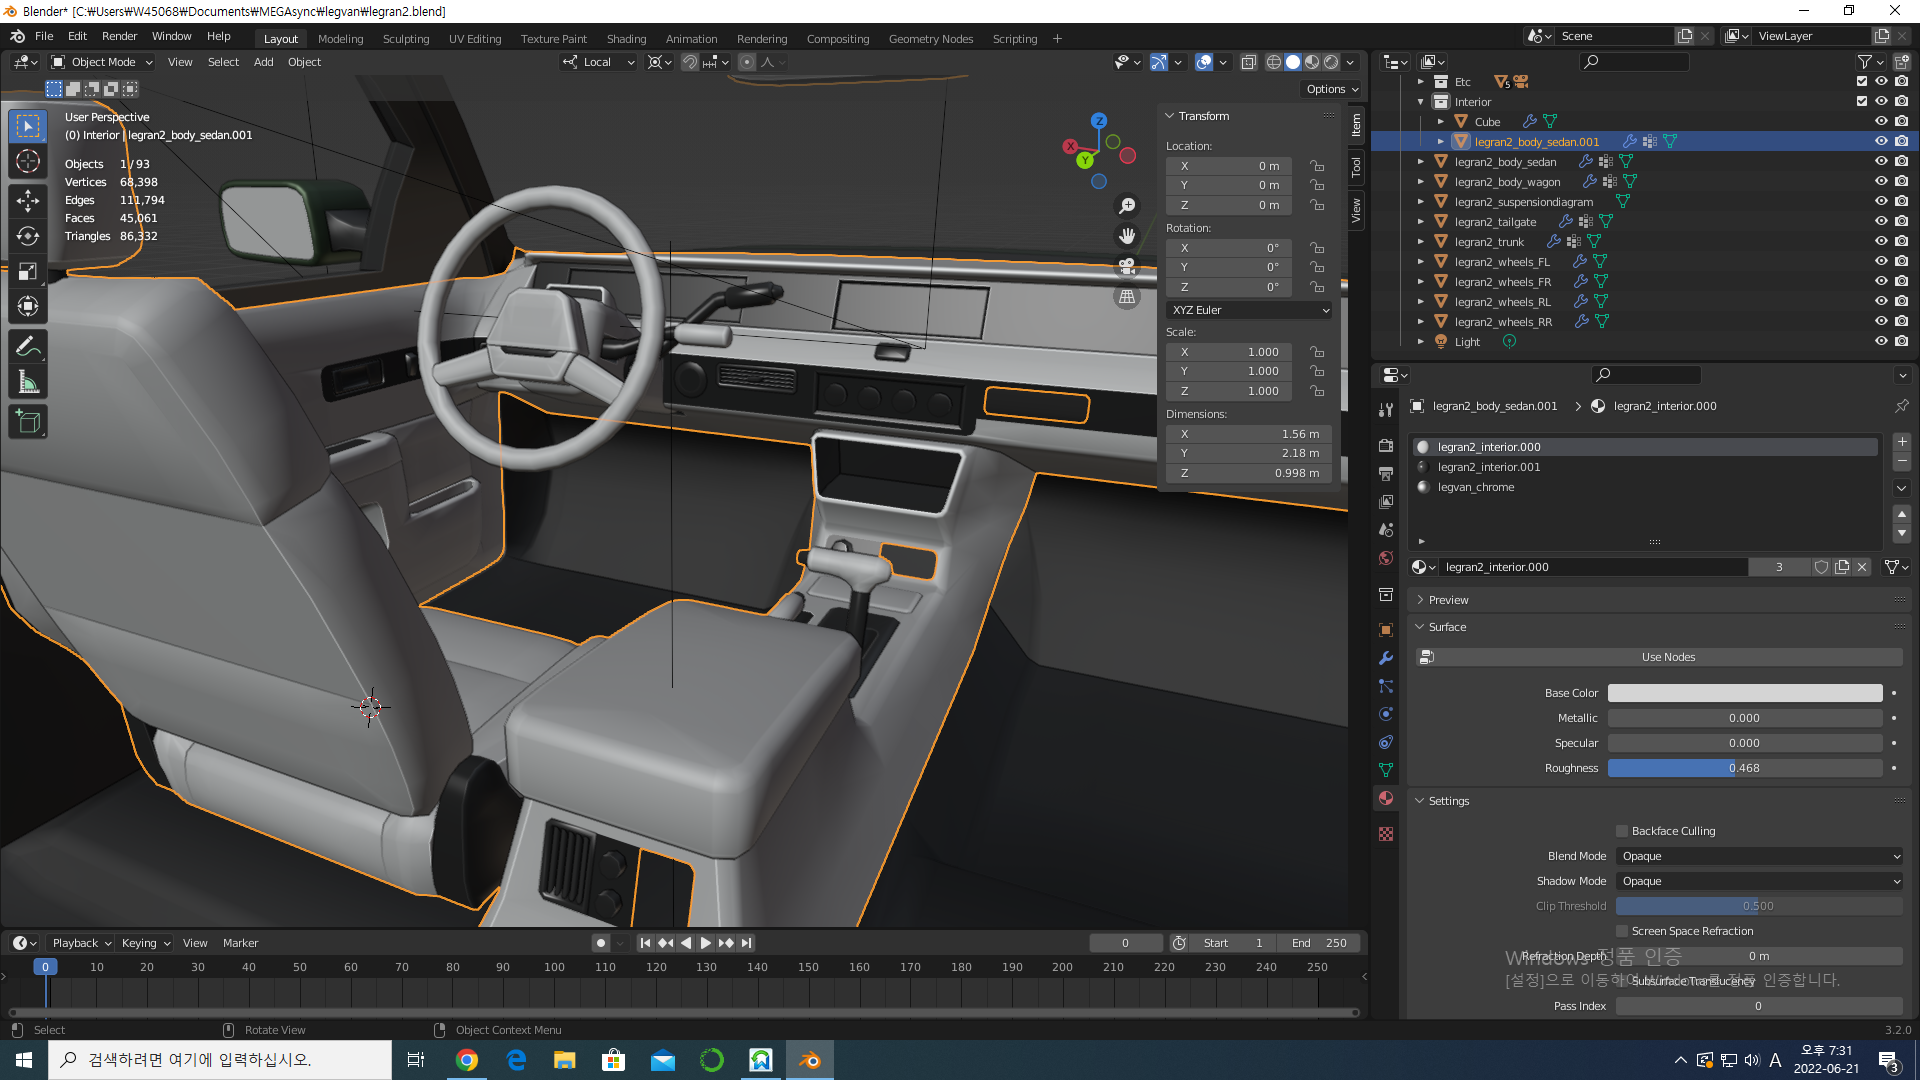Select the Measure tool
The width and height of the screenshot is (1920, 1080).
pos(28,383)
